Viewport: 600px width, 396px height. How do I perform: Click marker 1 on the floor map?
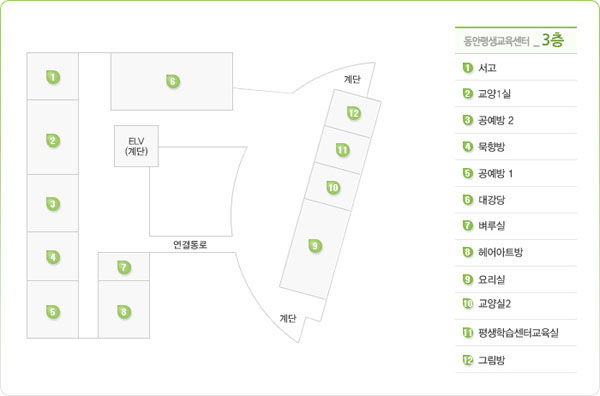(53, 77)
